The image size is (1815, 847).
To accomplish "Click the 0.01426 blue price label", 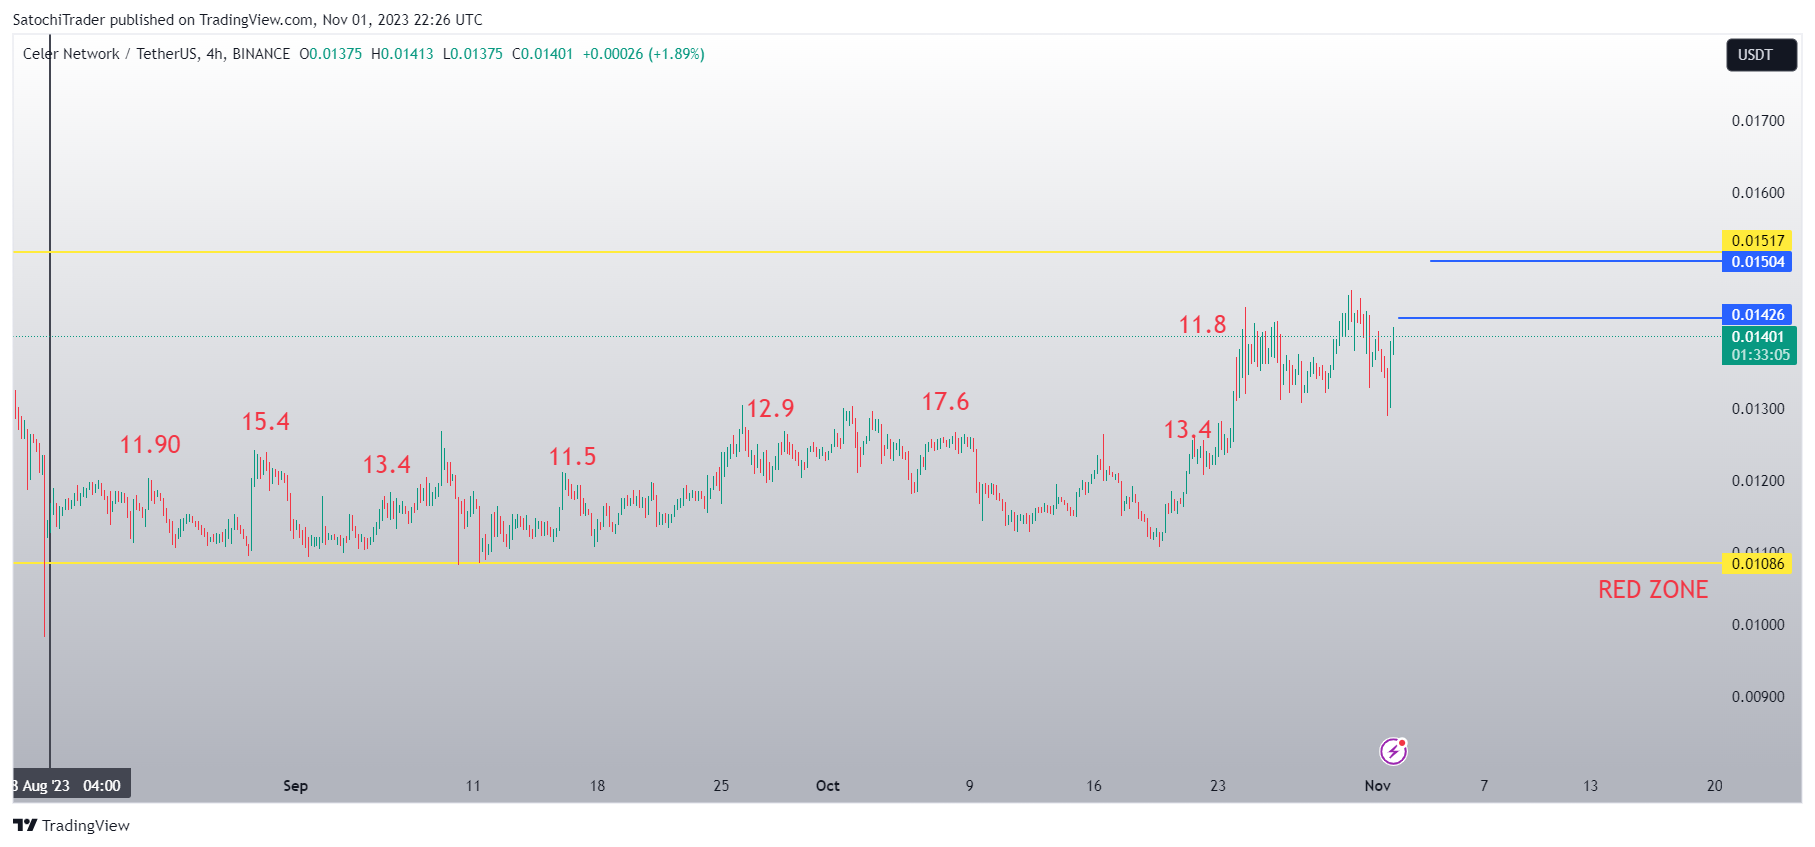I will 1757,315.
